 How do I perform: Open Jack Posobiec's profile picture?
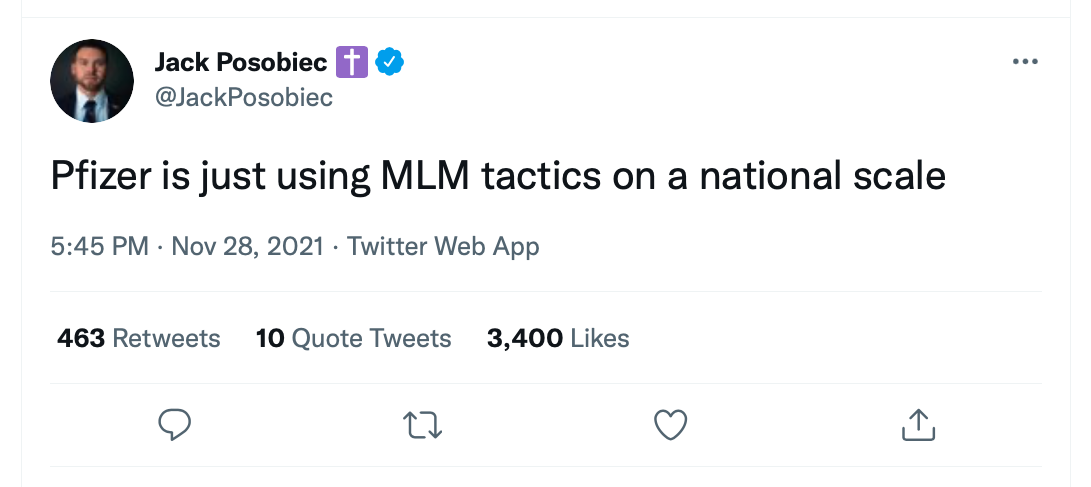pyautogui.click(x=92, y=81)
